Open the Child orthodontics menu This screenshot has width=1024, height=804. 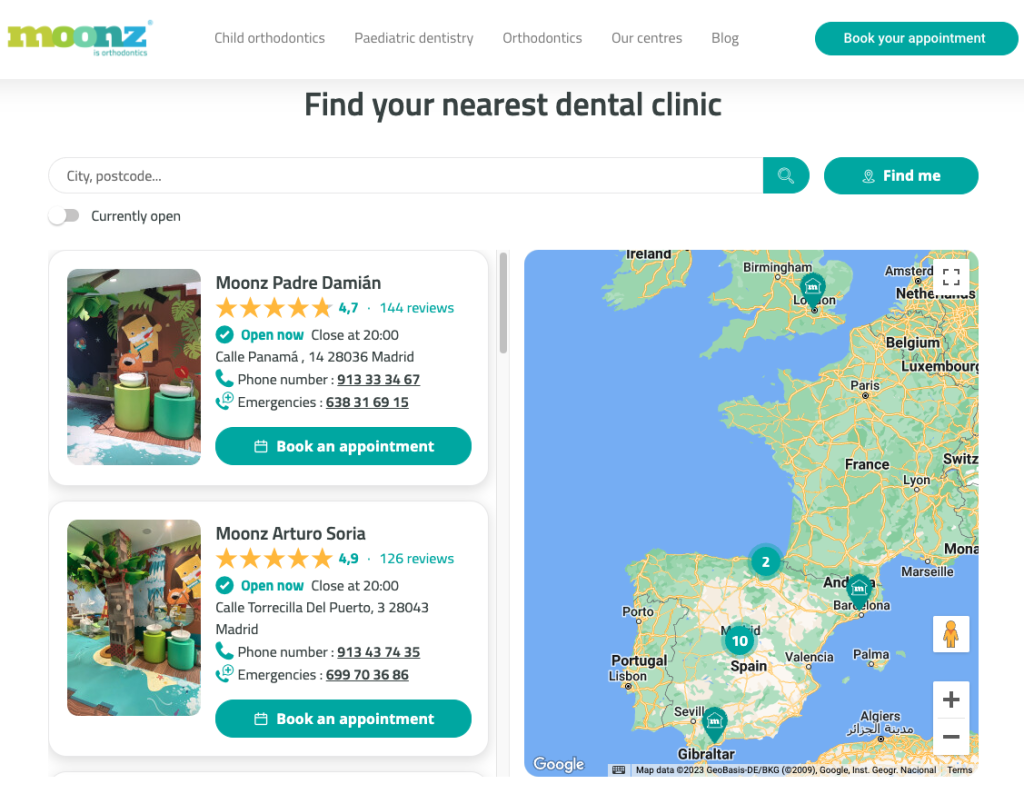click(270, 38)
